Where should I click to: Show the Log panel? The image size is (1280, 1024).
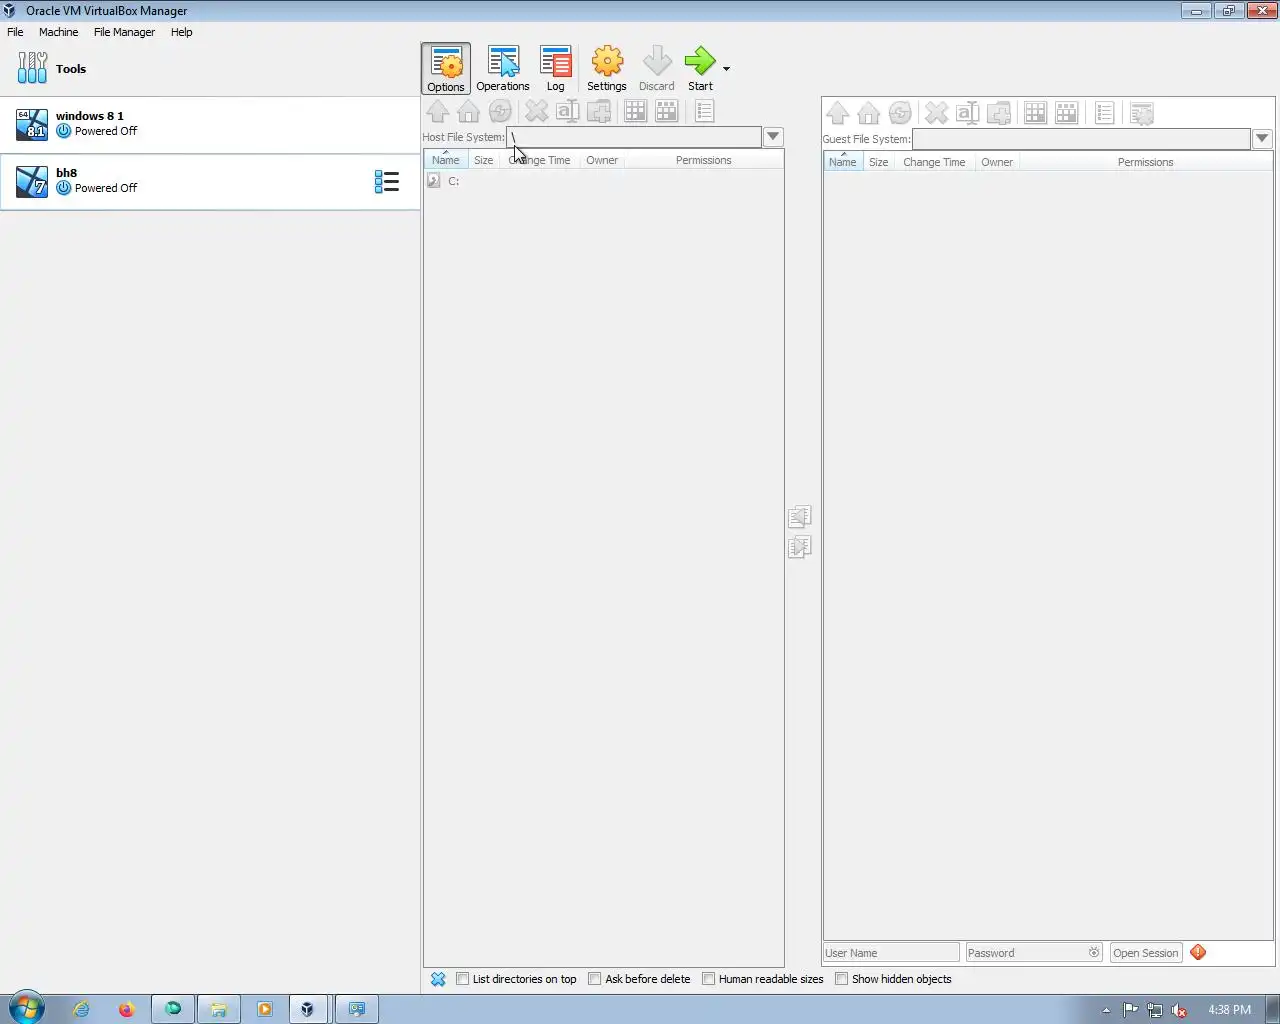point(555,68)
